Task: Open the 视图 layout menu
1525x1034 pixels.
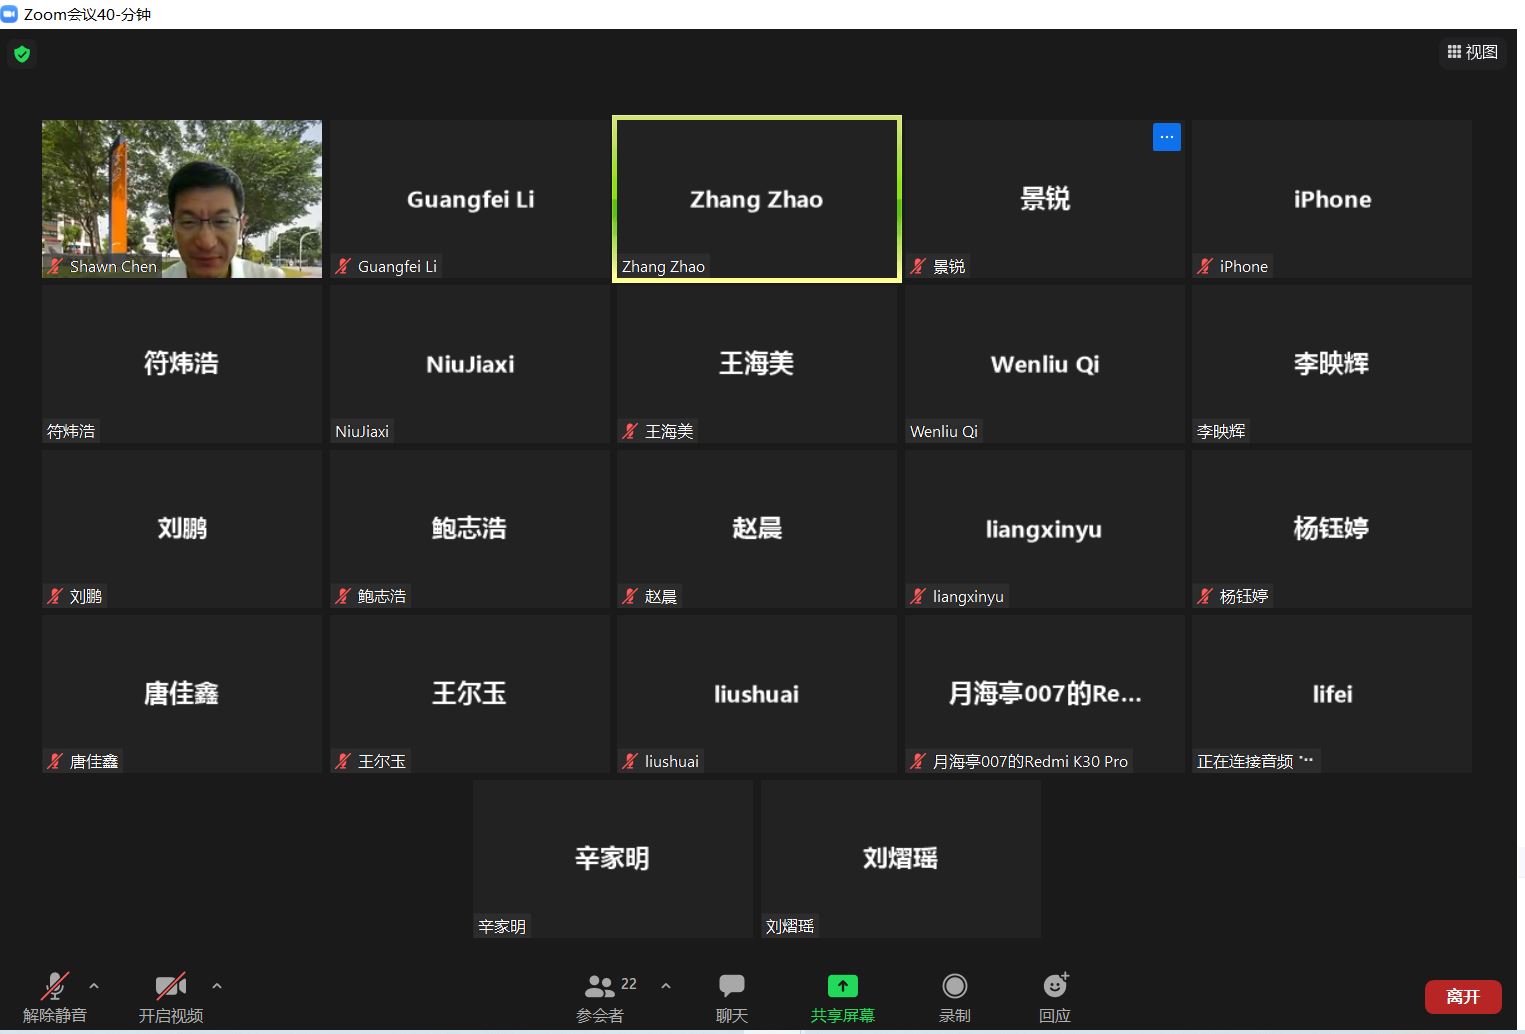Action: pyautogui.click(x=1473, y=52)
